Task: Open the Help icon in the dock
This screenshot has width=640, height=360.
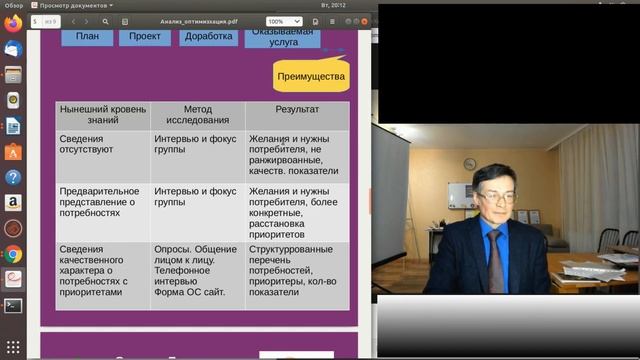Action: coord(13,178)
